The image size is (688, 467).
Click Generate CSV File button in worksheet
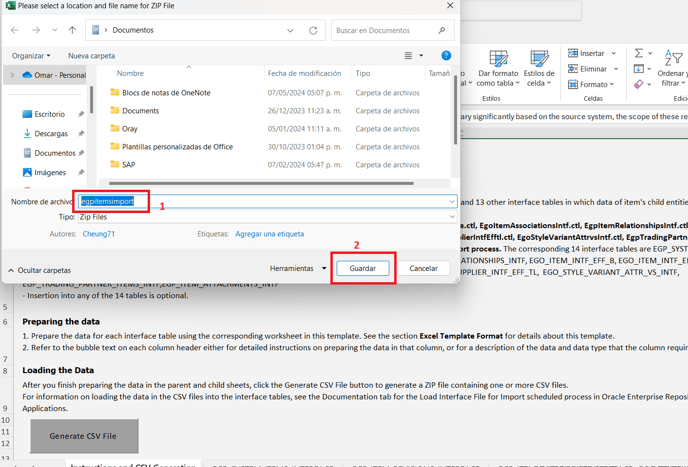coord(84,436)
